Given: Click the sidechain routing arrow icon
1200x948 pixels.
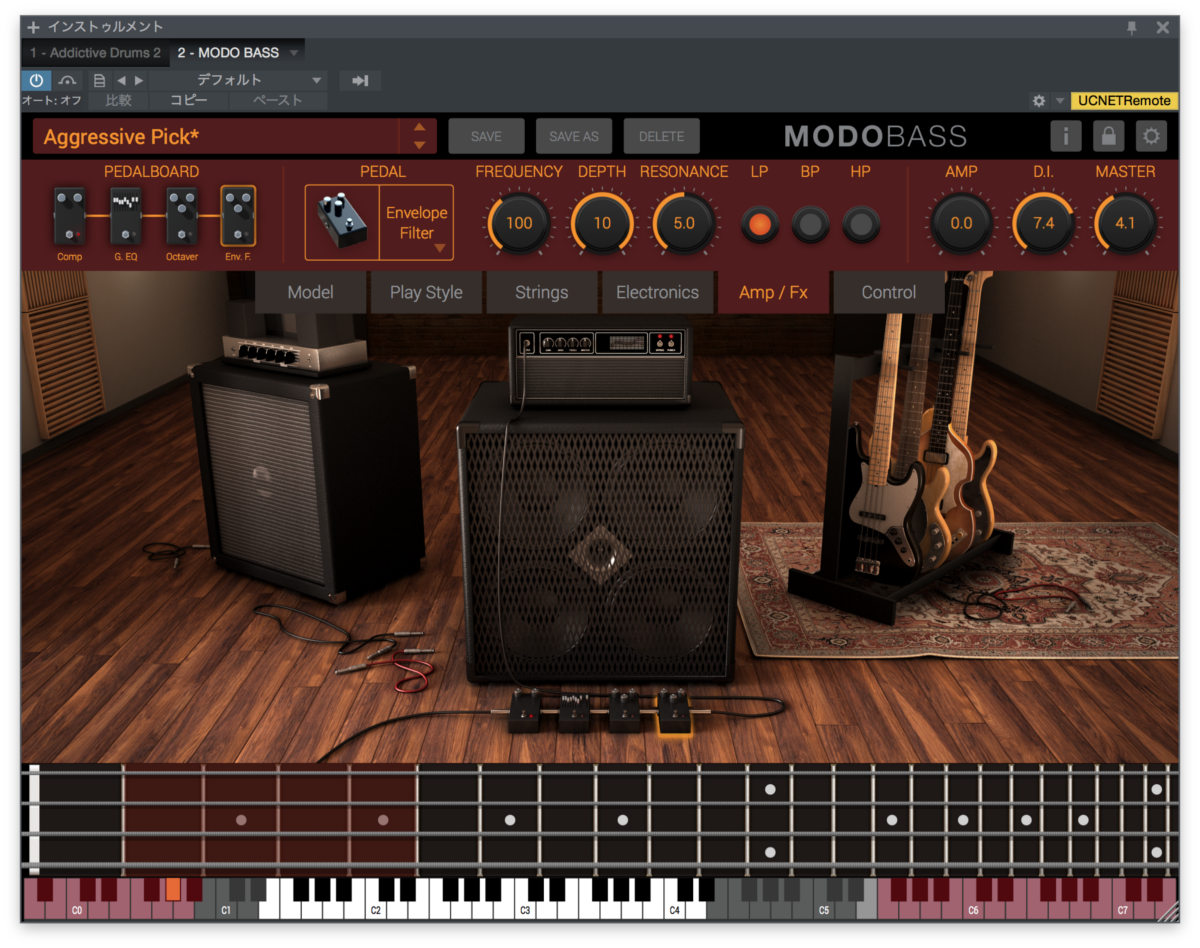Looking at the screenshot, I should point(360,80).
